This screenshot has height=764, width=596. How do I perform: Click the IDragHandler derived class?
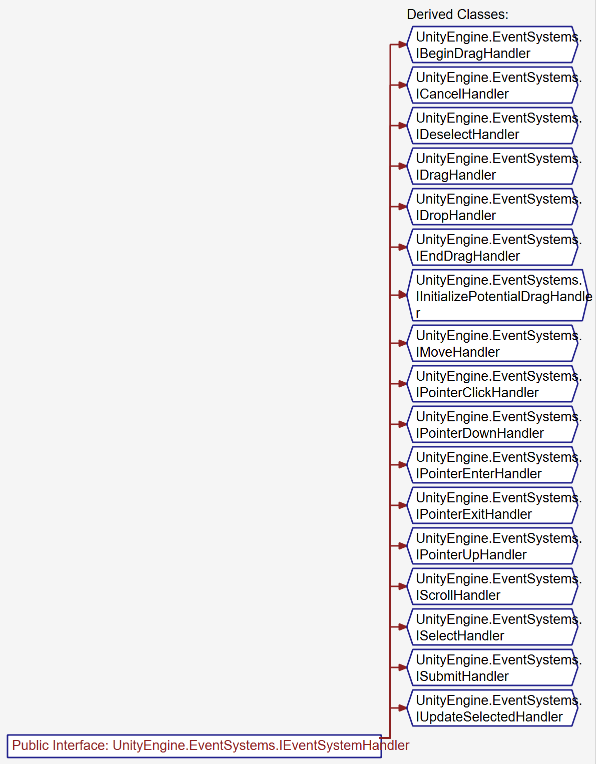pyautogui.click(x=493, y=166)
